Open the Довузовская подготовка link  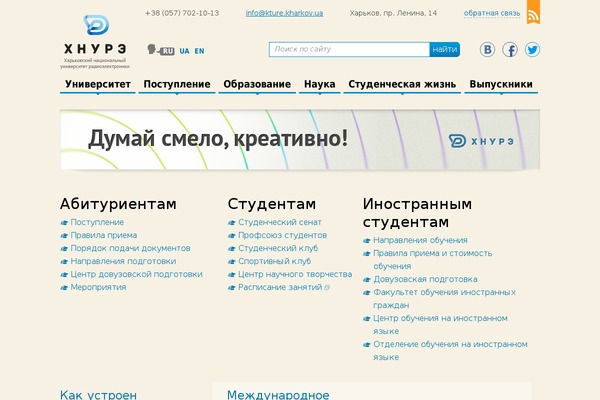[x=425, y=279]
